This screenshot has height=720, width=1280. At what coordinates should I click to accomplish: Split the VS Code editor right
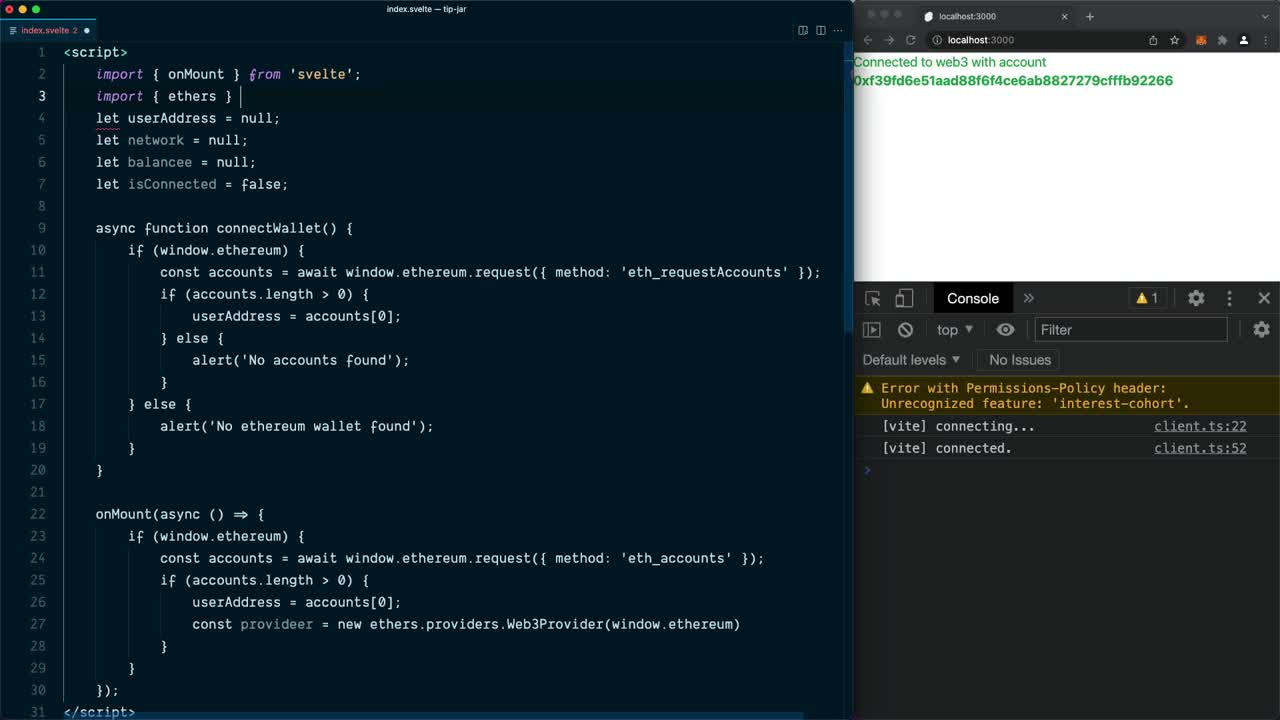pyautogui.click(x=820, y=30)
